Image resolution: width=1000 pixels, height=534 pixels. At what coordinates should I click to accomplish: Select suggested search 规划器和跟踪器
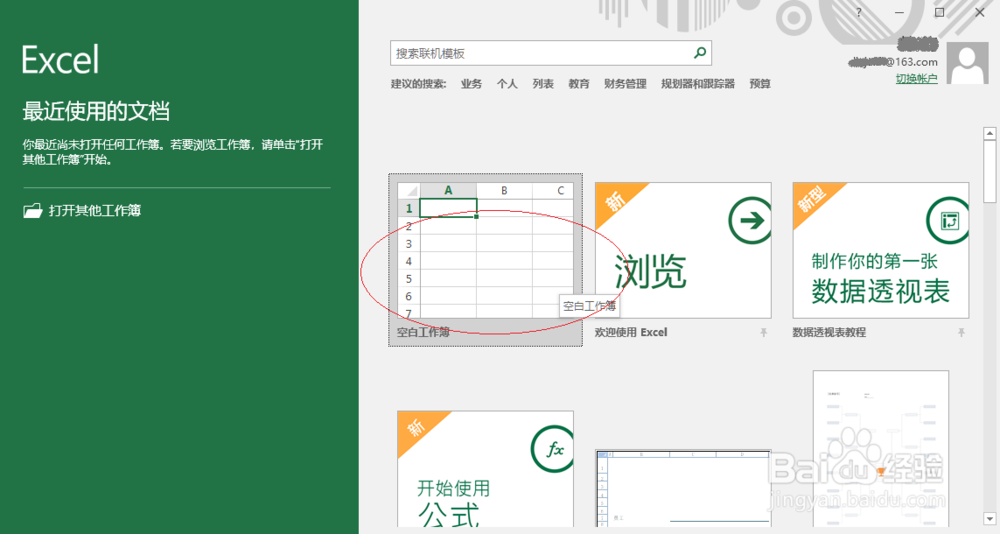pos(698,84)
